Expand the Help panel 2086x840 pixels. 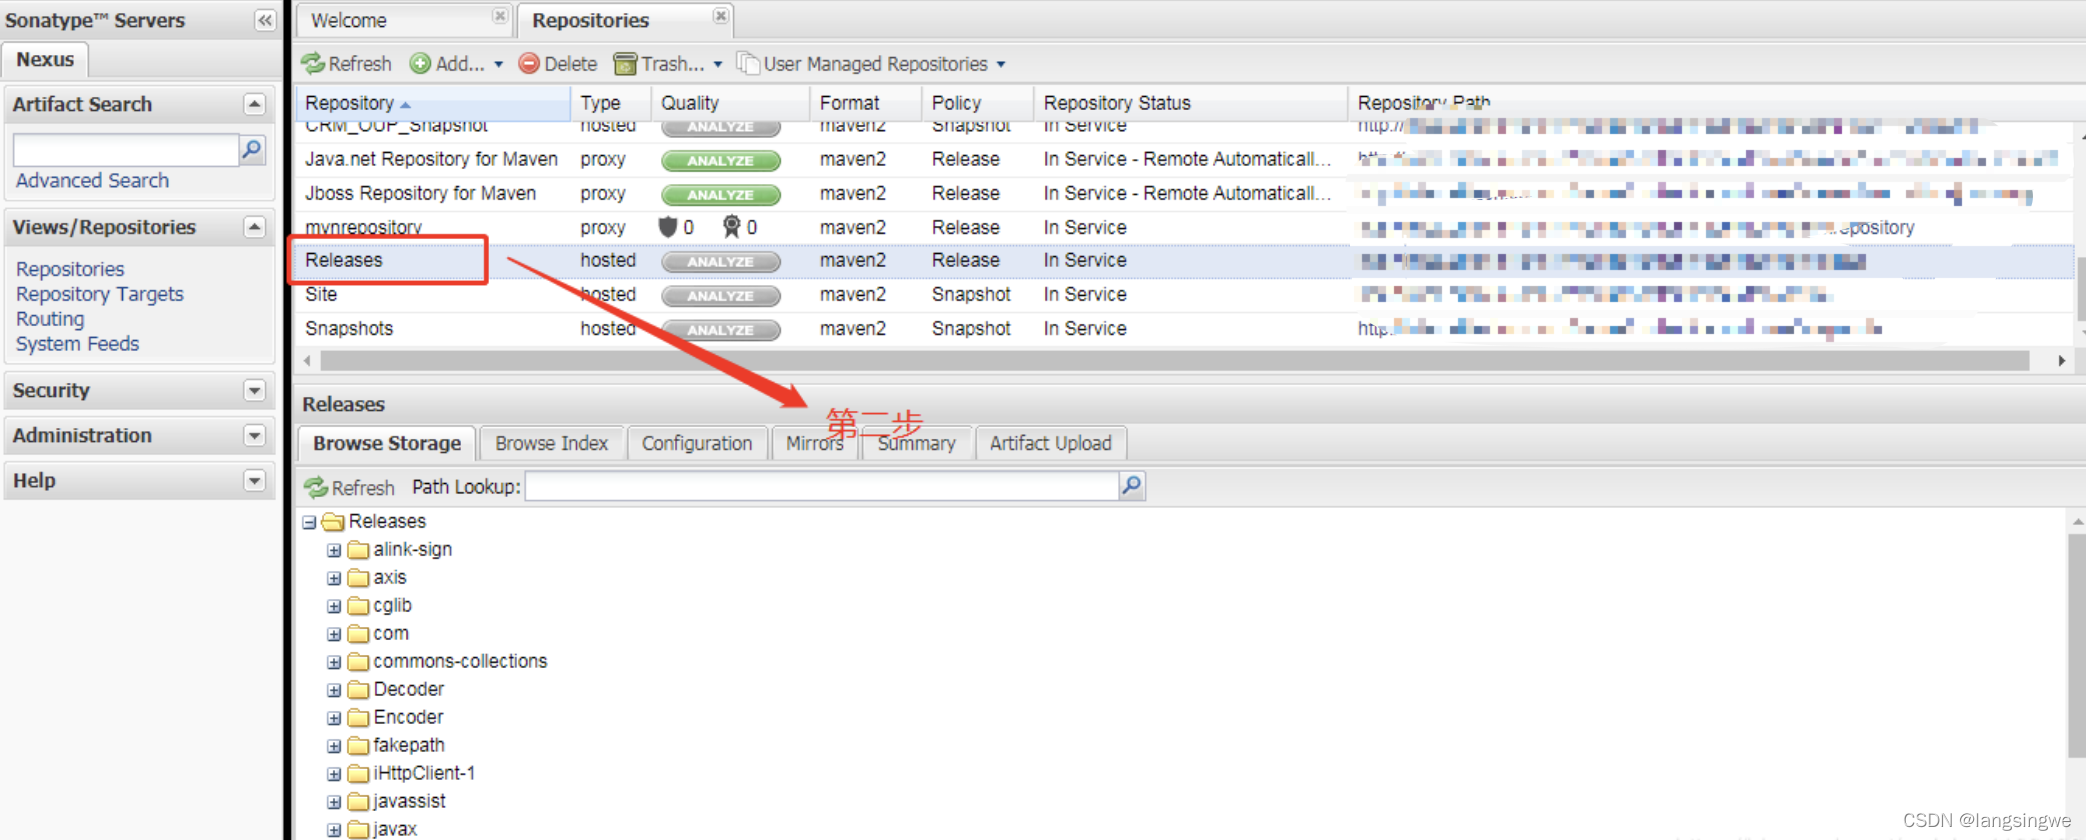pyautogui.click(x=254, y=480)
